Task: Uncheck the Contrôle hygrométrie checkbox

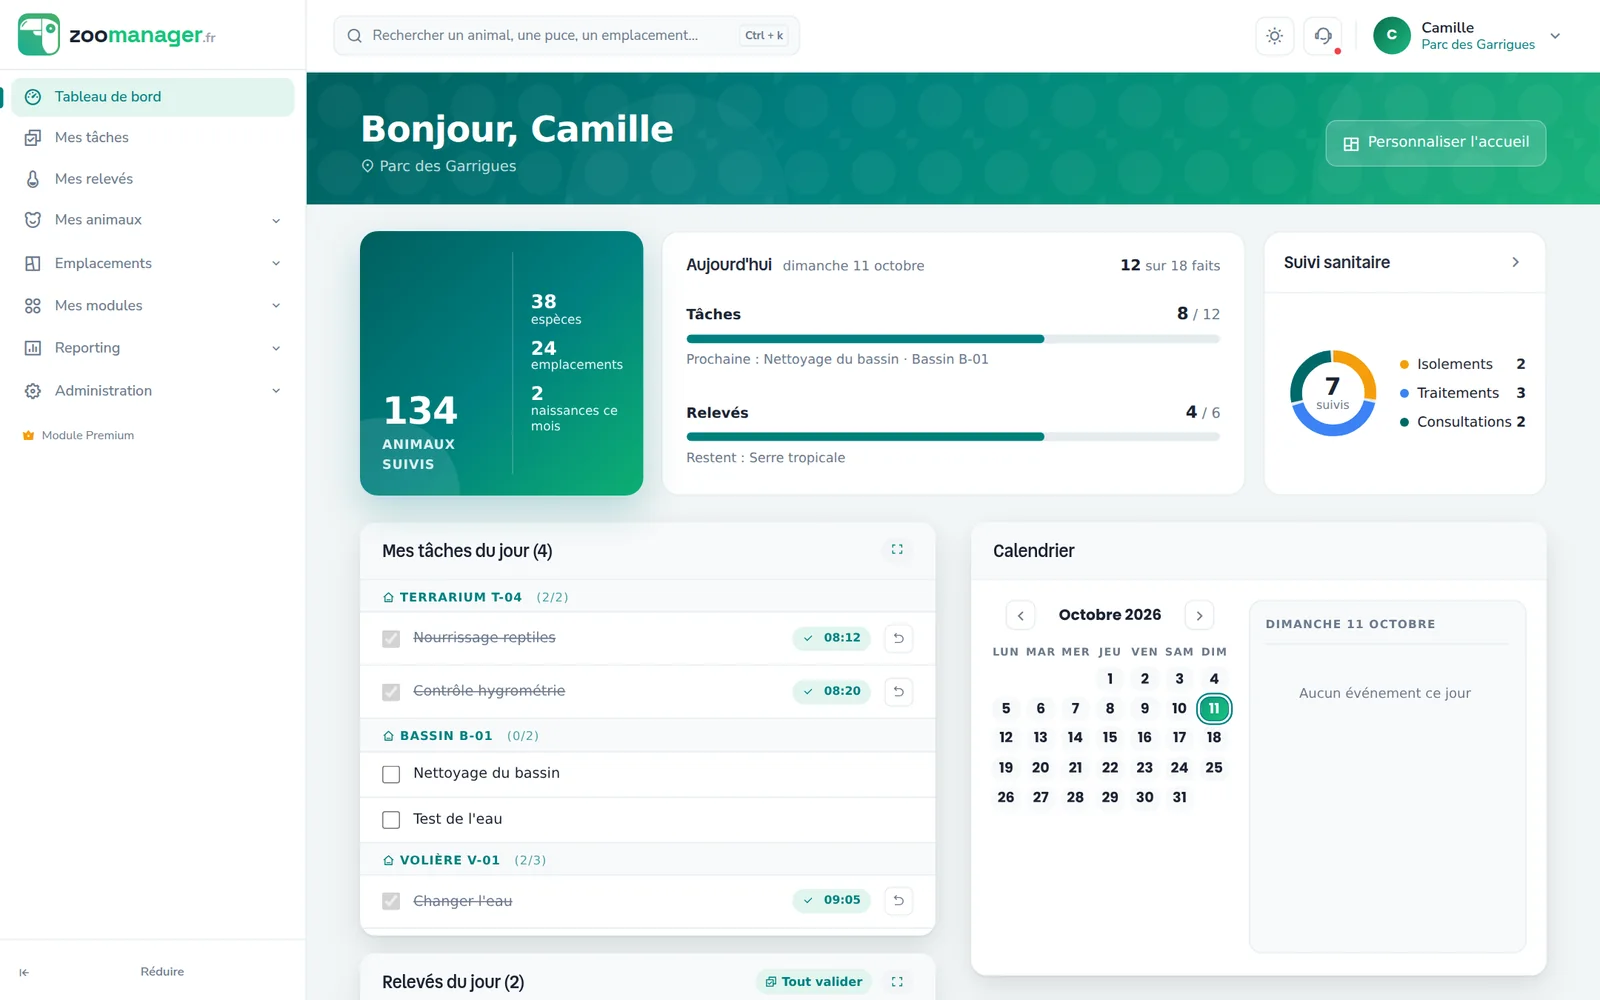Action: [391, 692]
